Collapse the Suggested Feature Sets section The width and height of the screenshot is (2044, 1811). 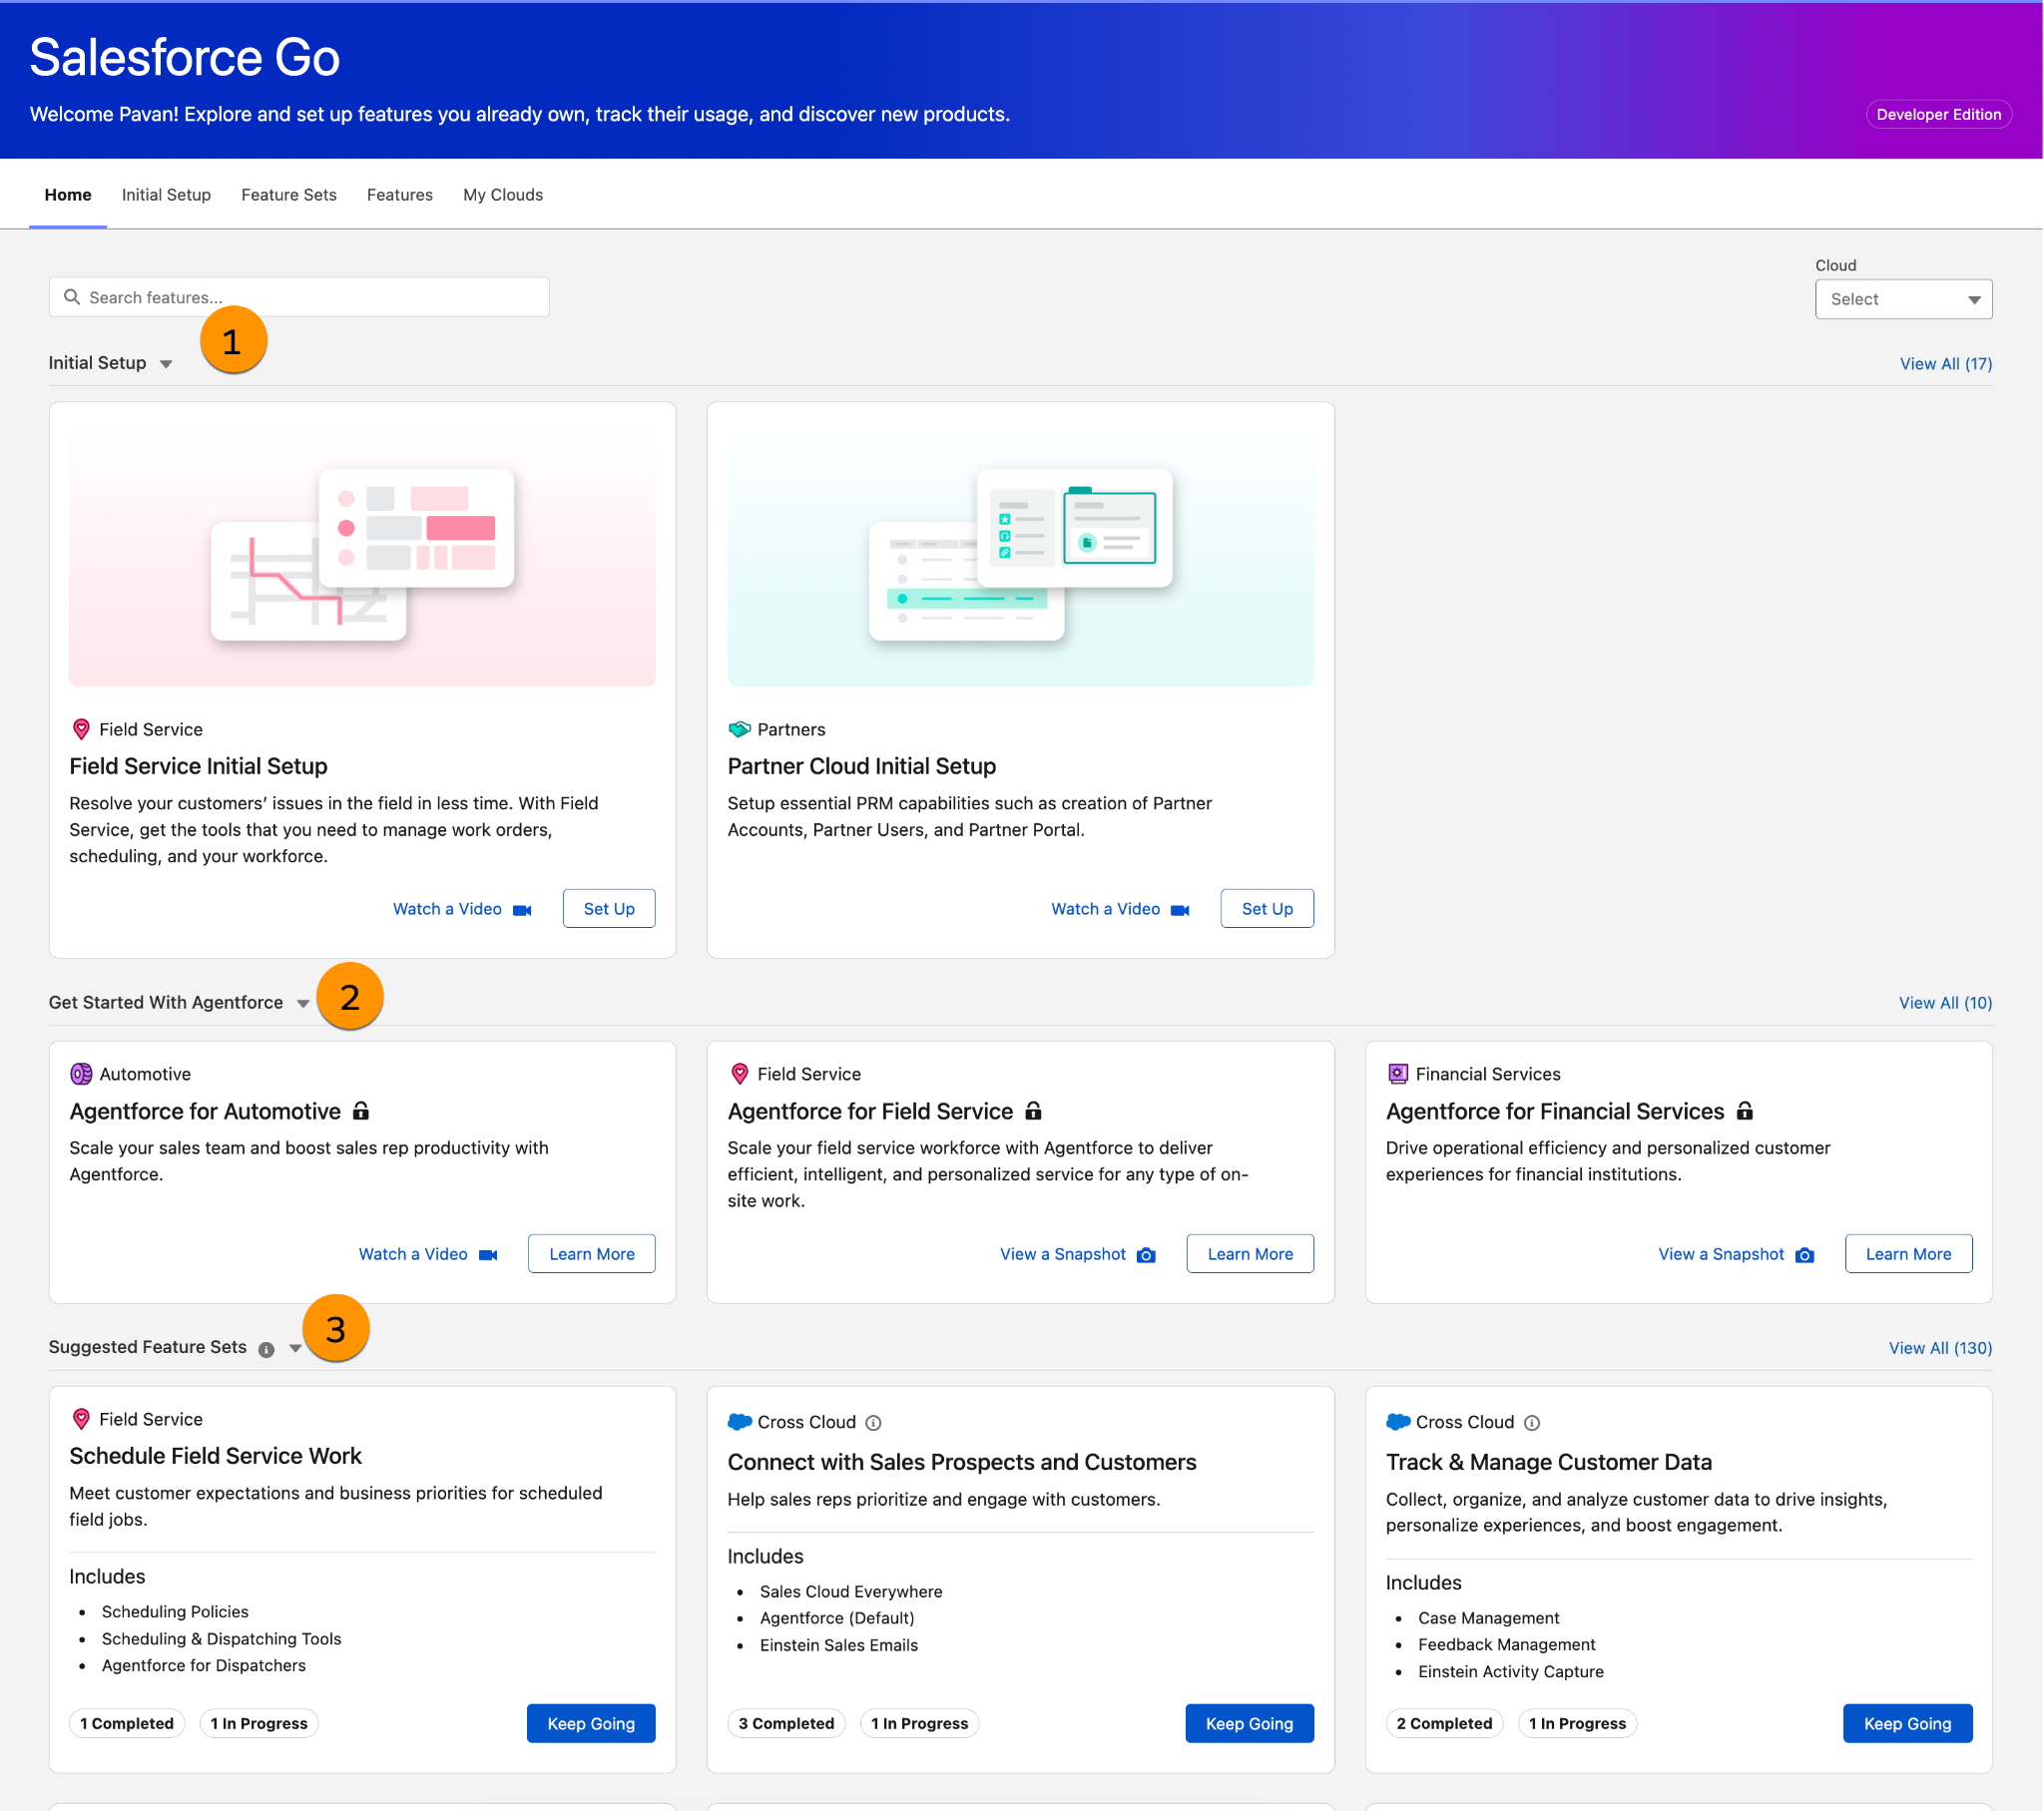(x=295, y=1348)
